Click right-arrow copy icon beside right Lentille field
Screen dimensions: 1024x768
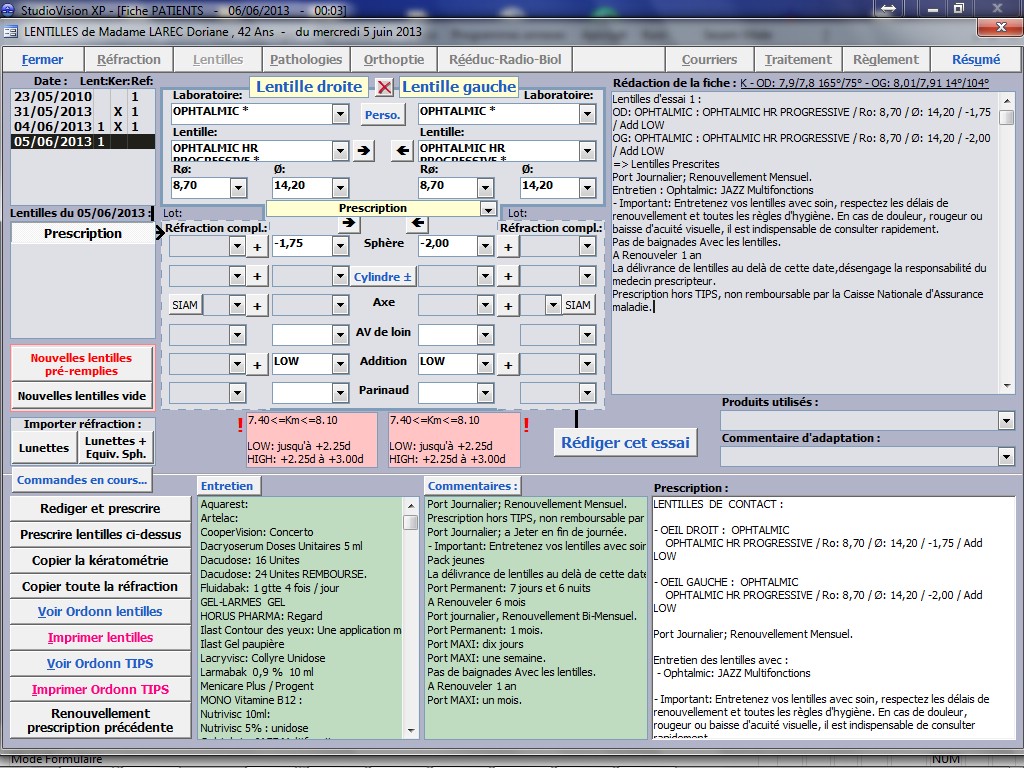point(364,152)
